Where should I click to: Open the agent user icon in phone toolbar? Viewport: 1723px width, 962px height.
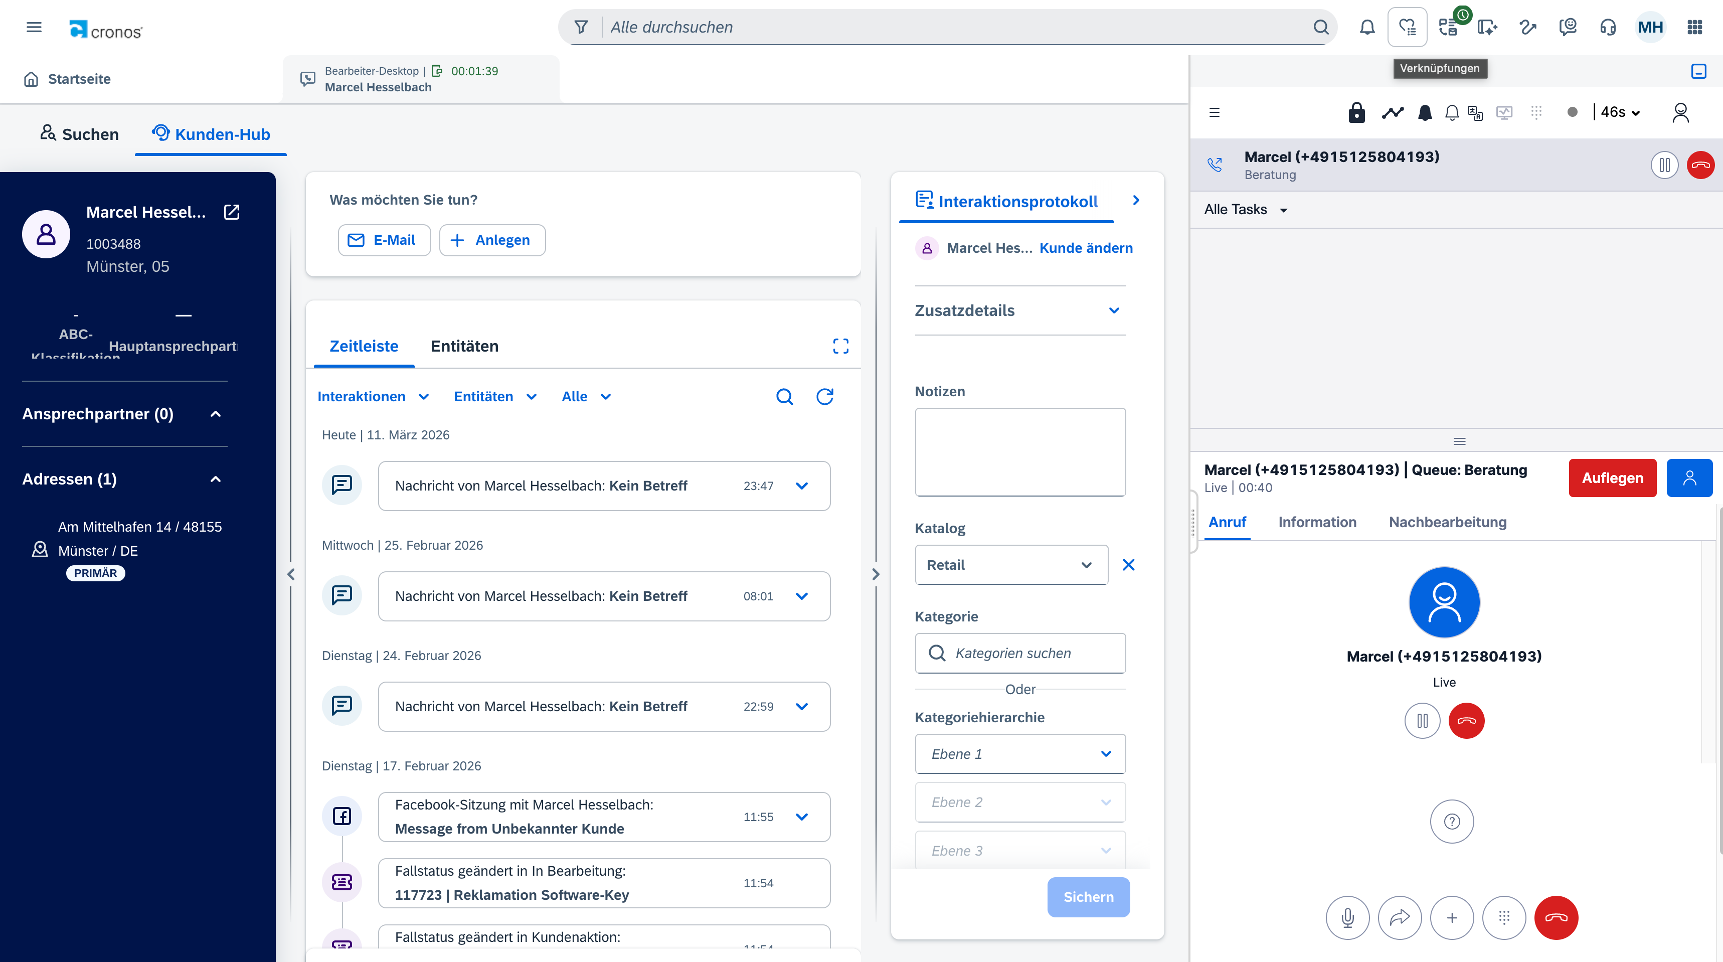pyautogui.click(x=1681, y=113)
